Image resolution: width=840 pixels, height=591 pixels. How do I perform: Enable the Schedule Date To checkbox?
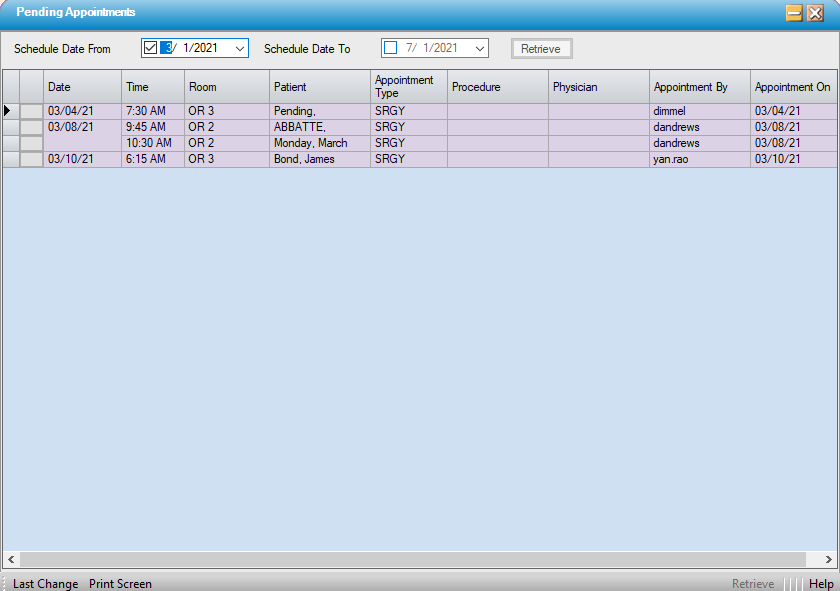click(391, 48)
